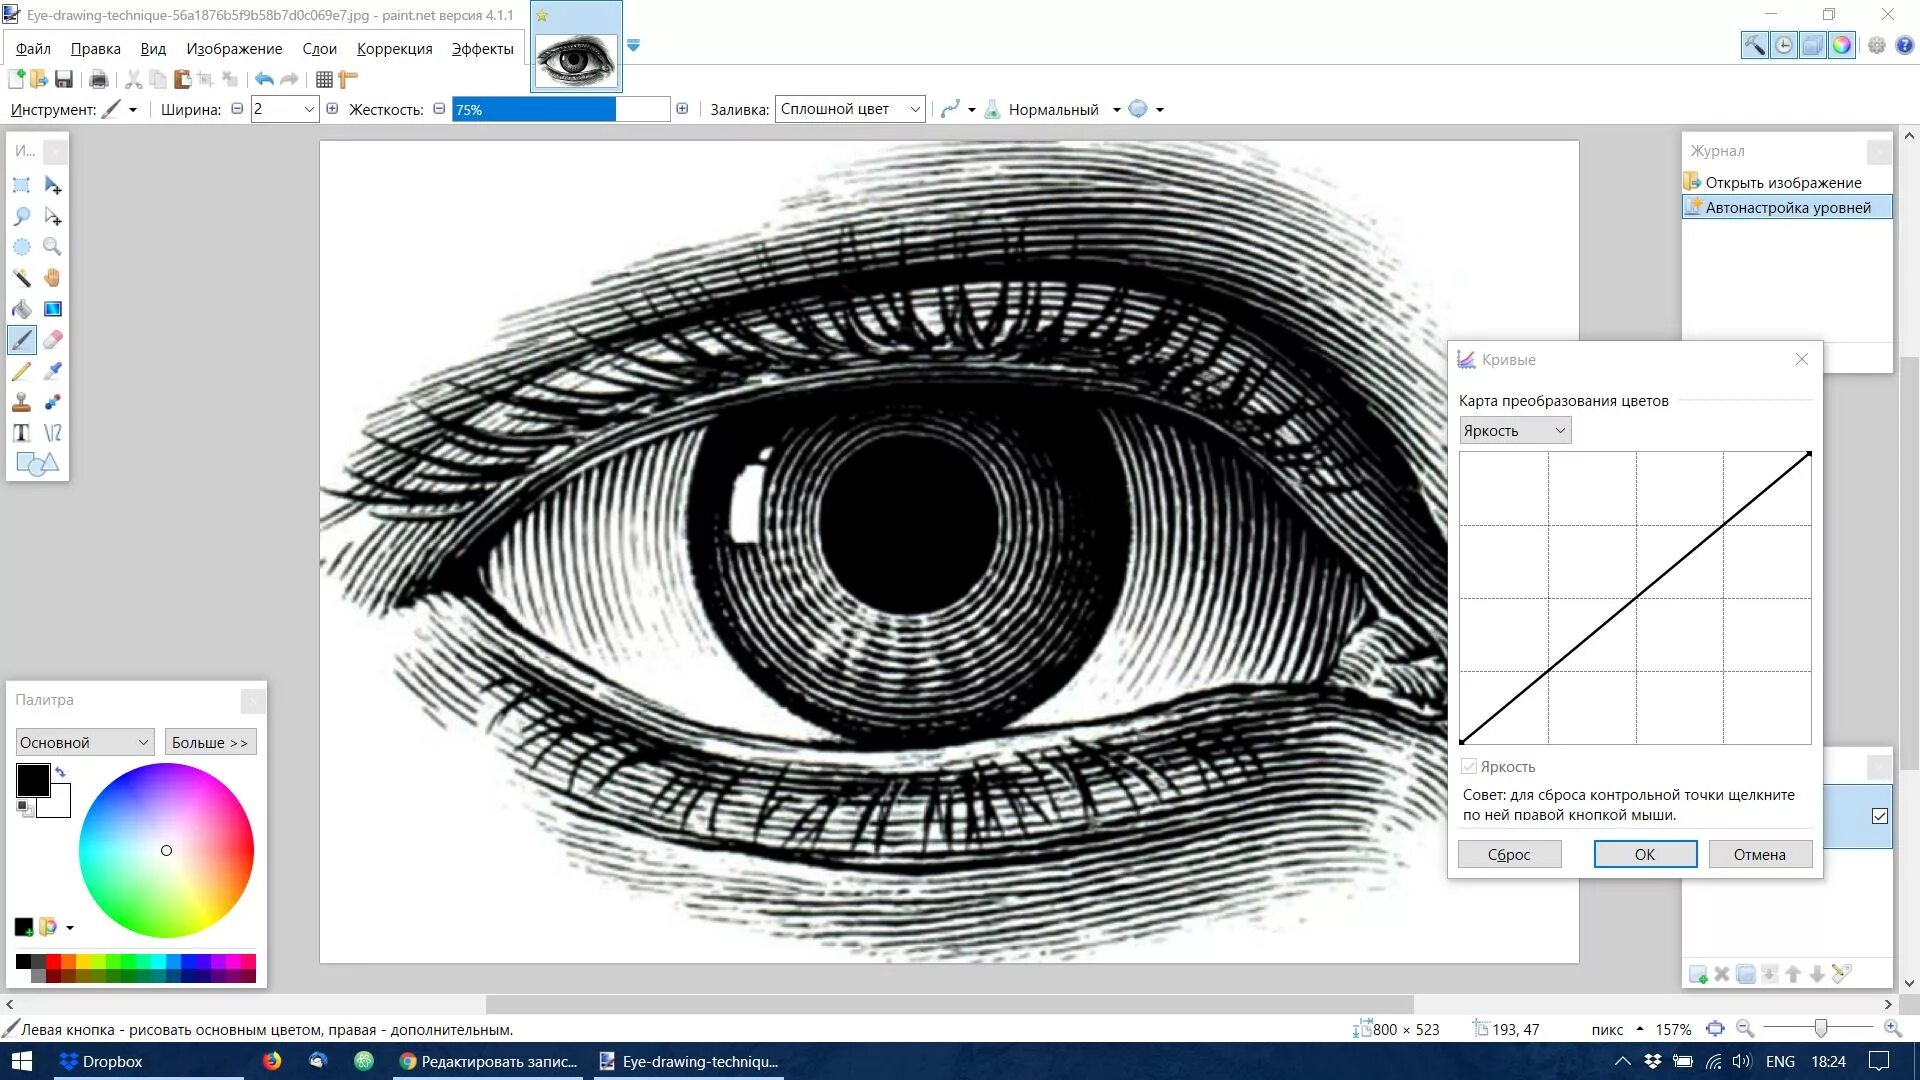Click OK in the Кривые dialog

1644,854
